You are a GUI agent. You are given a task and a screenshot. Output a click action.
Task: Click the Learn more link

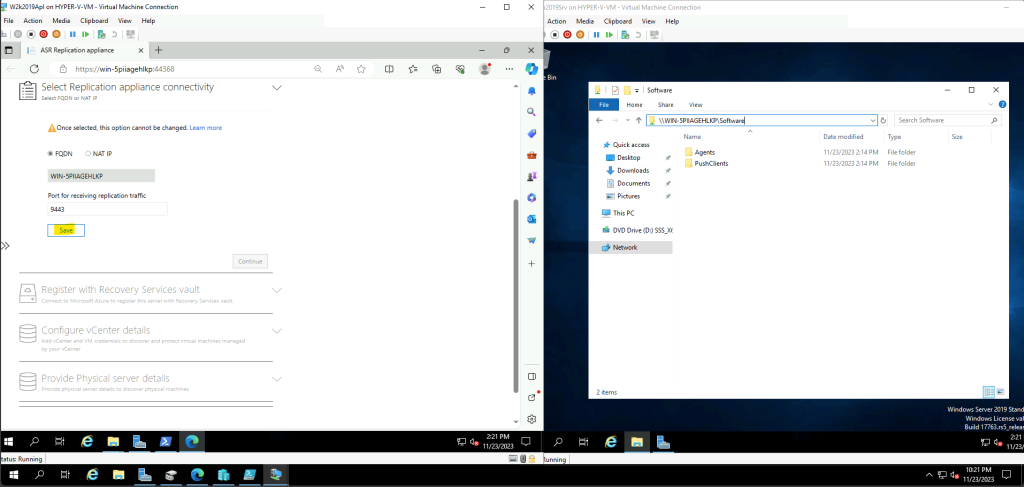coord(206,128)
